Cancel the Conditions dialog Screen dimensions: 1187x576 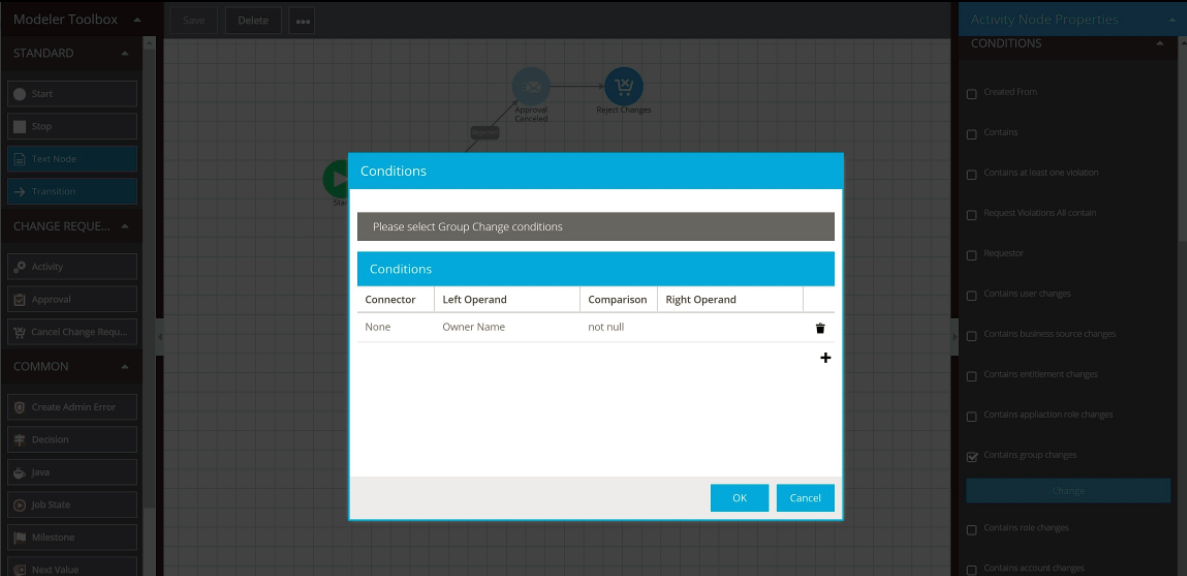pyautogui.click(x=805, y=498)
